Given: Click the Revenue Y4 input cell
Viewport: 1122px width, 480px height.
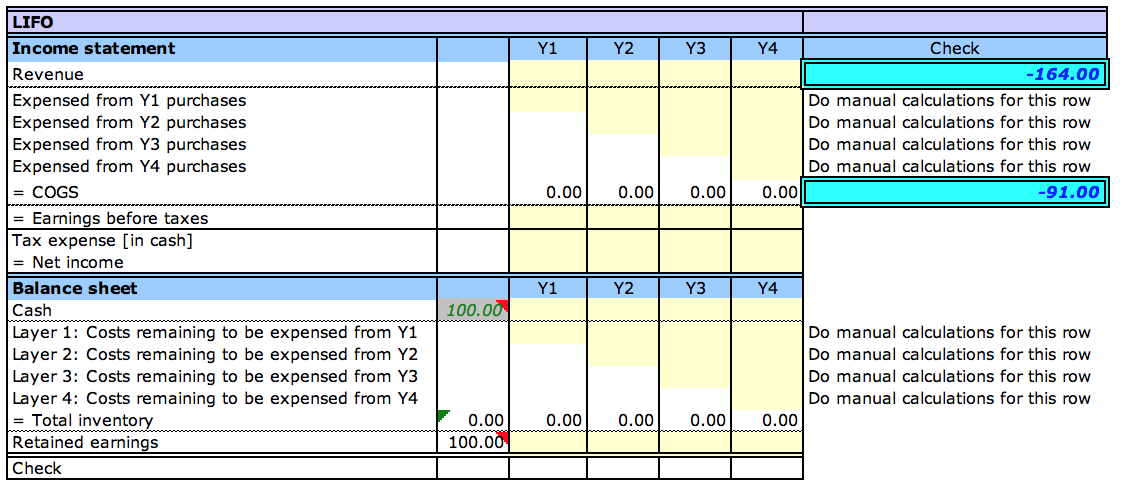Looking at the screenshot, I should 766,74.
